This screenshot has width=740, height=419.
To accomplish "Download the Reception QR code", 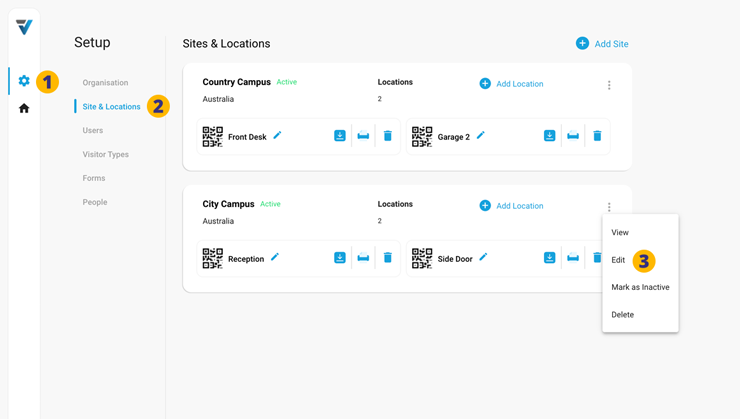I will click(x=340, y=258).
